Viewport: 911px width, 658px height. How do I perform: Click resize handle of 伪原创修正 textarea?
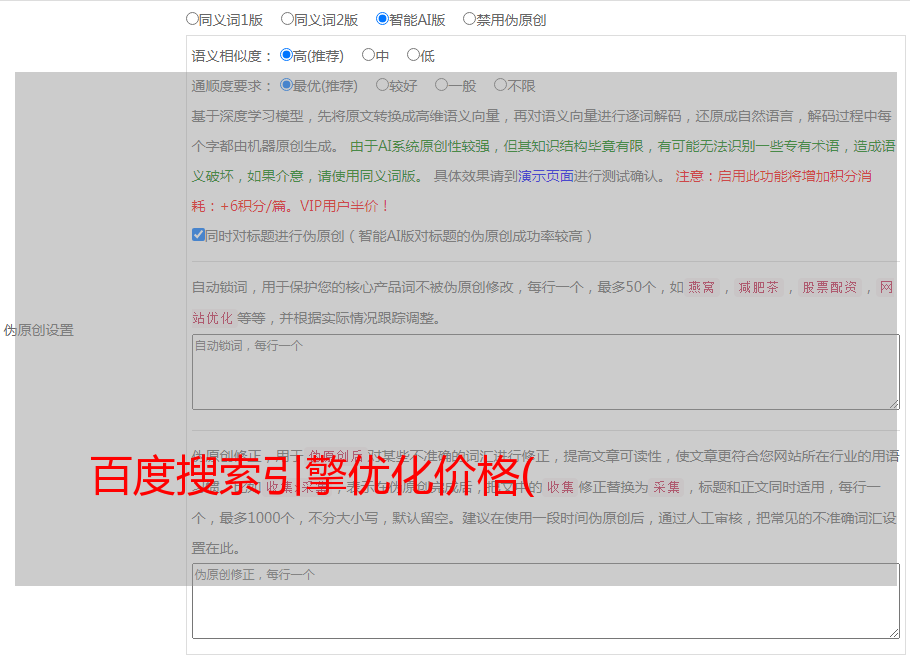pos(894,633)
